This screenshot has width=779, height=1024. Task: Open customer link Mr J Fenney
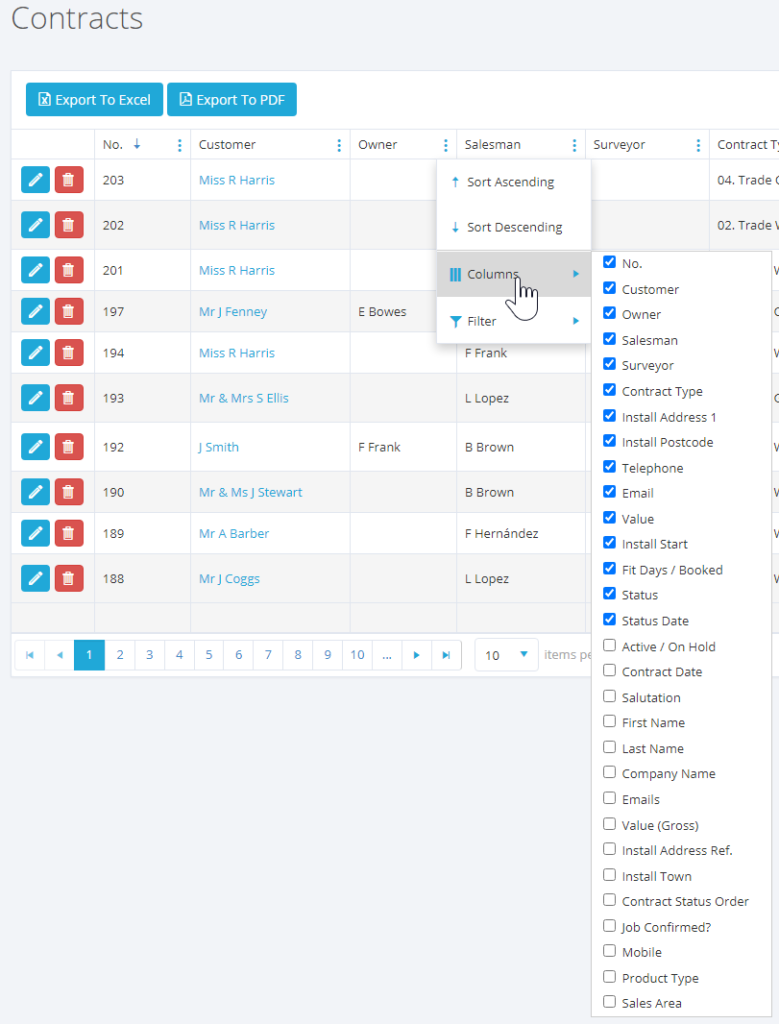(x=233, y=311)
